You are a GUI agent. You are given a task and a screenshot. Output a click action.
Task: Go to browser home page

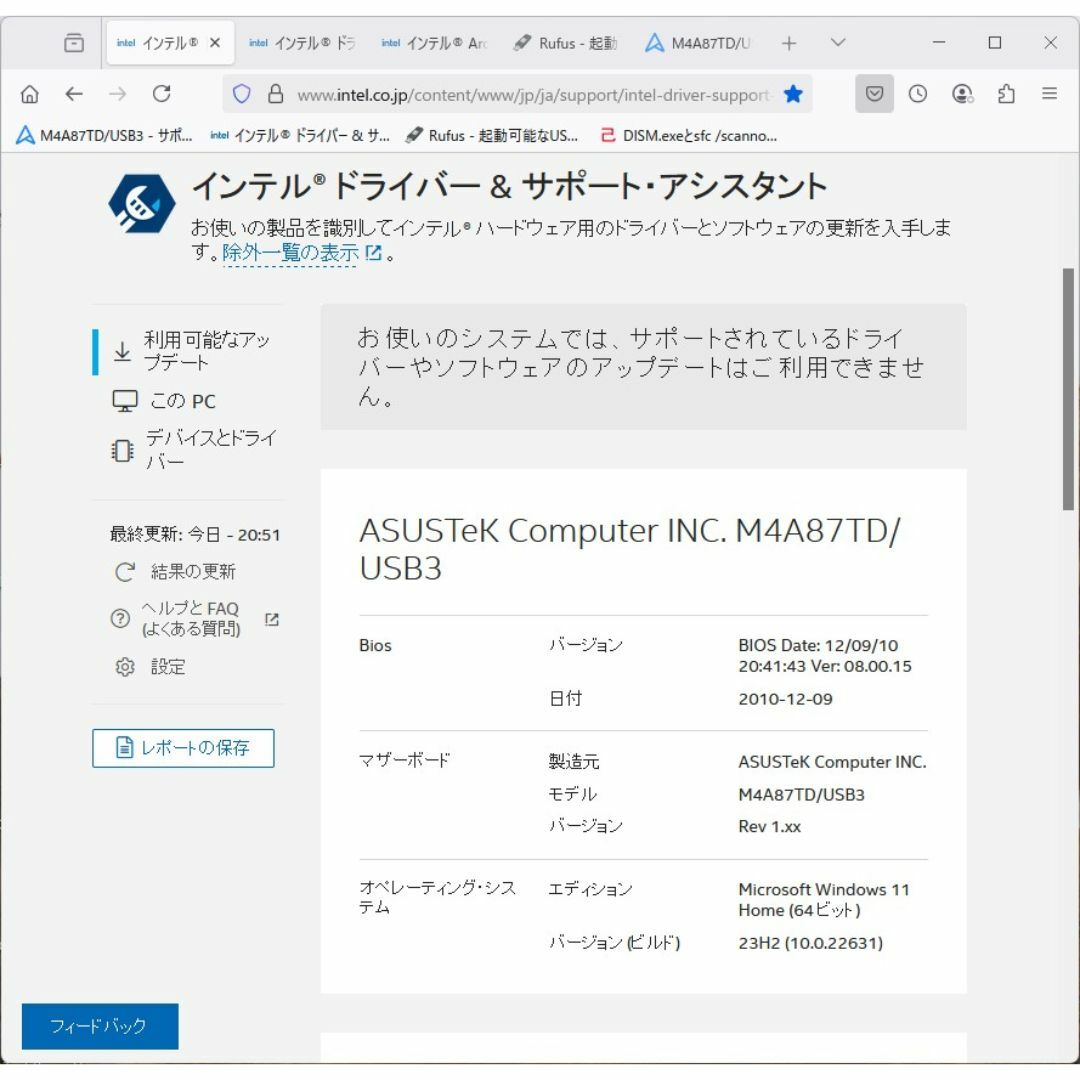click(x=30, y=94)
